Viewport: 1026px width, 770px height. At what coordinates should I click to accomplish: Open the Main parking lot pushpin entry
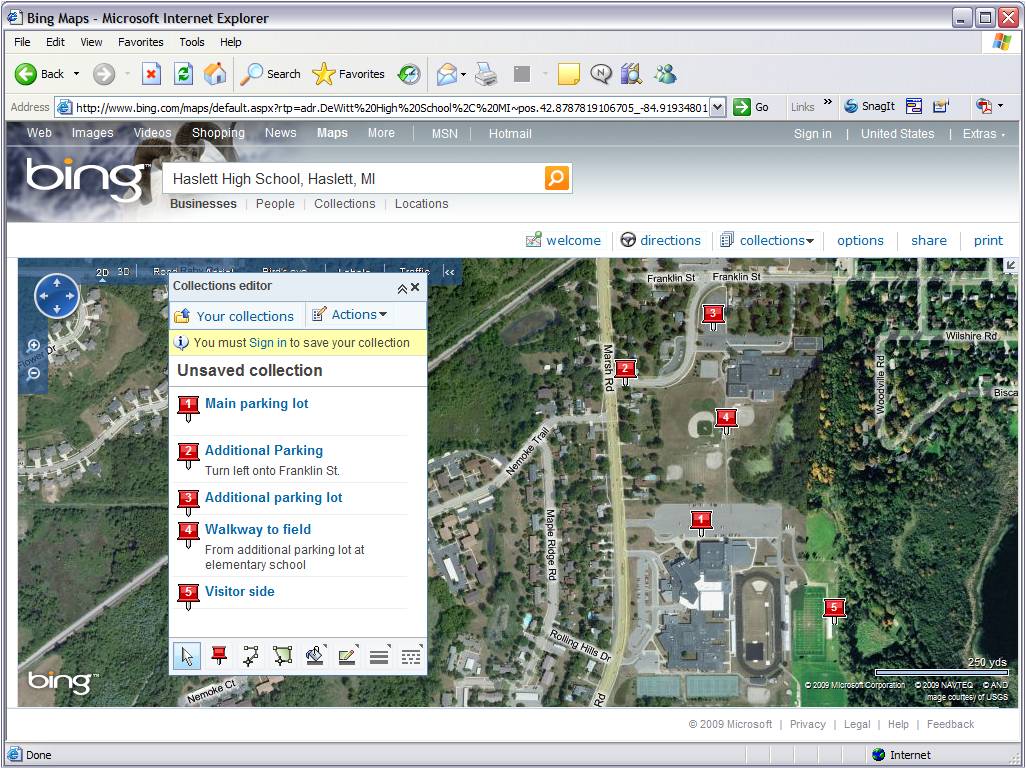(x=256, y=403)
